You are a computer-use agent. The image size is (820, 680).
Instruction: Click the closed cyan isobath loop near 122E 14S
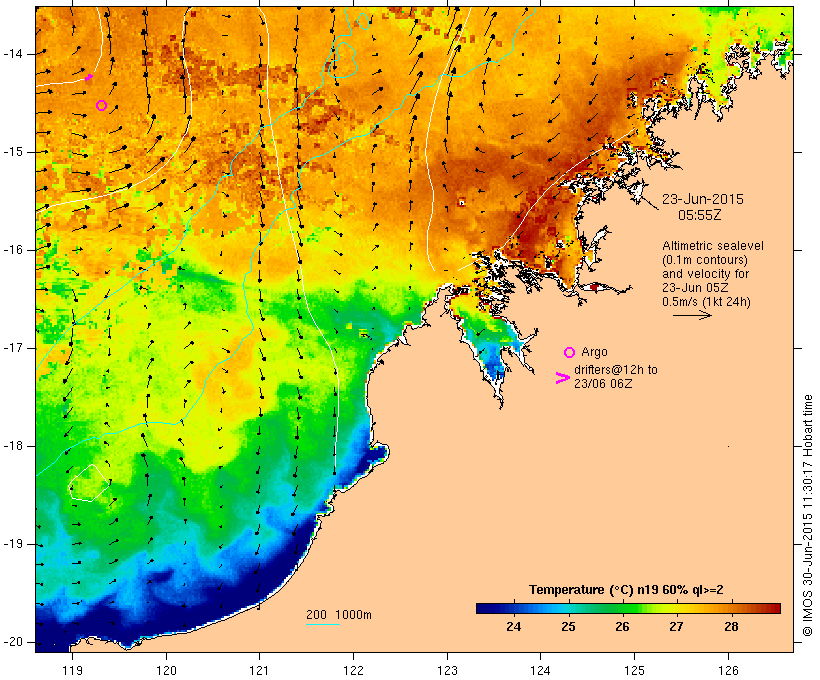click(x=341, y=60)
